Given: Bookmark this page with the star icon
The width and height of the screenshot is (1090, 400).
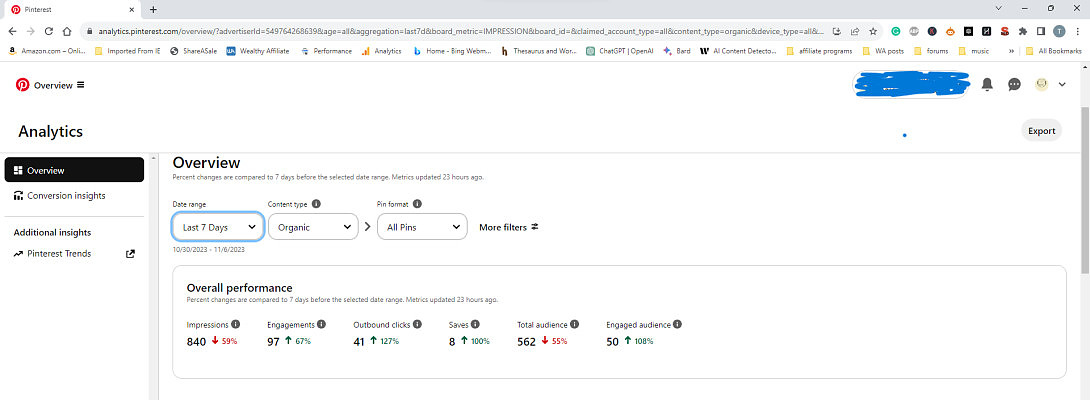Looking at the screenshot, I should [x=873, y=31].
